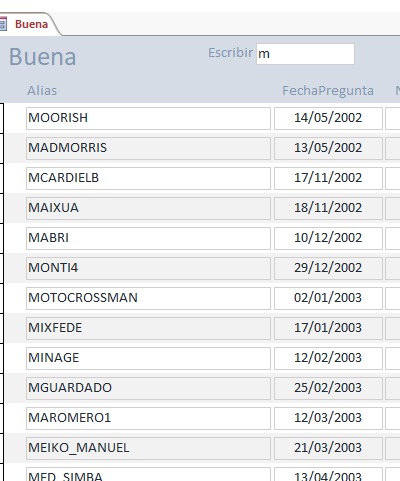Click the form icon on Buena tab
Viewport: 400px width, 481px height.
tap(3, 24)
